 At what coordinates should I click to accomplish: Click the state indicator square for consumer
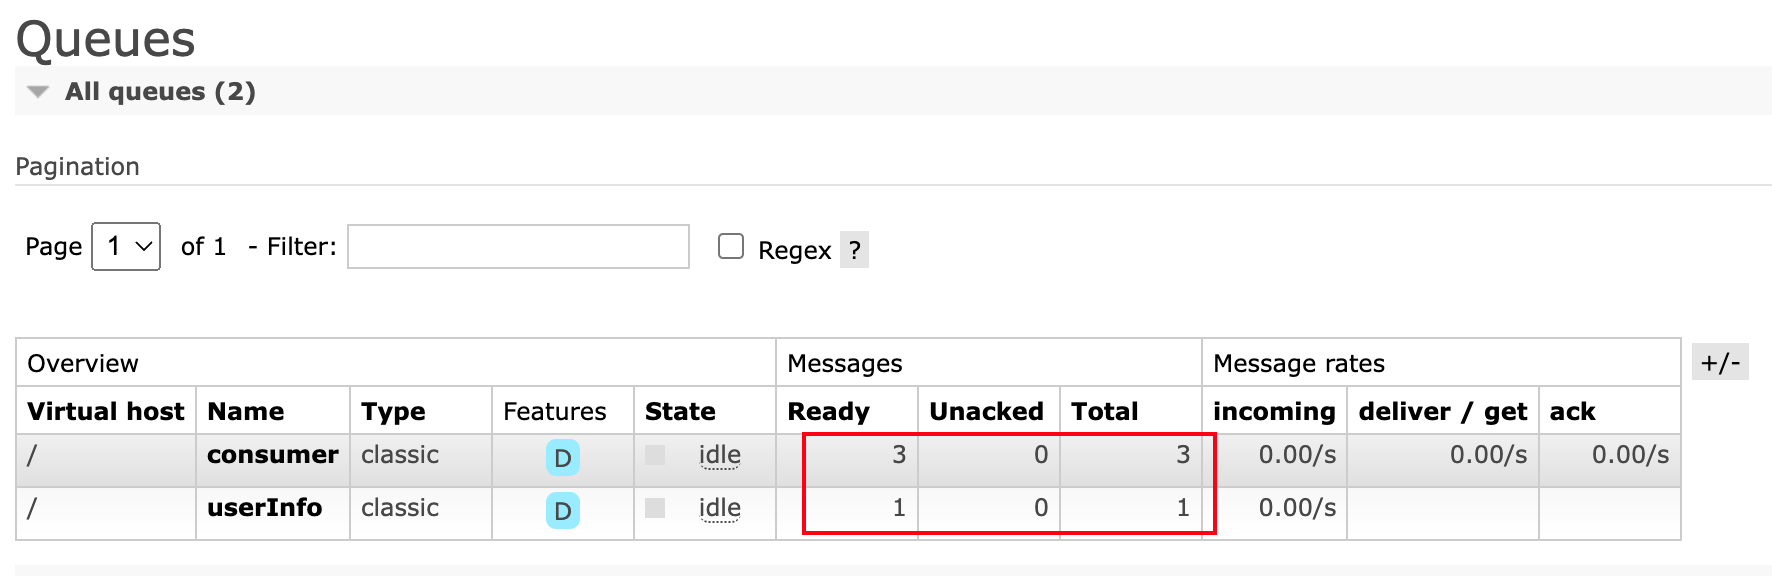(655, 455)
